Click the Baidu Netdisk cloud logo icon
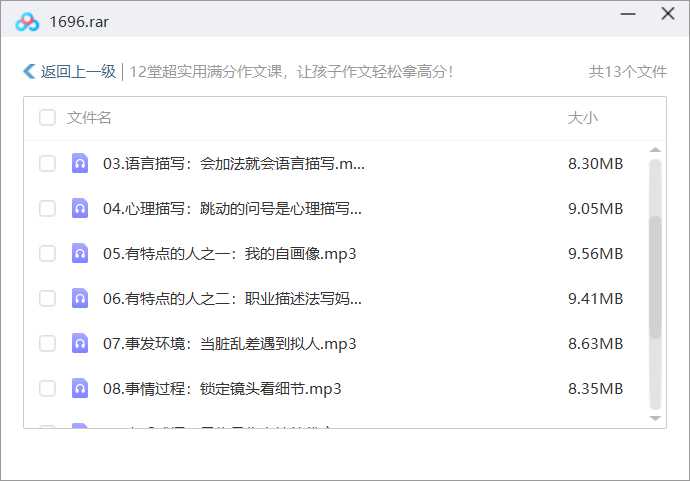The image size is (690, 481). (x=27, y=21)
